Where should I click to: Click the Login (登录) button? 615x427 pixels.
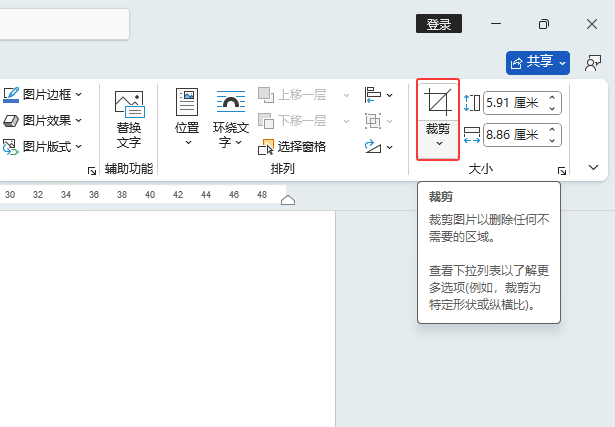pos(439,24)
